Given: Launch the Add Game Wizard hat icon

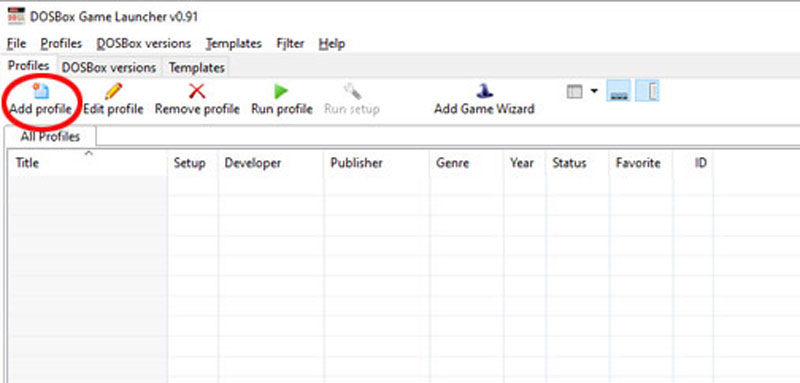Looking at the screenshot, I should 484,91.
